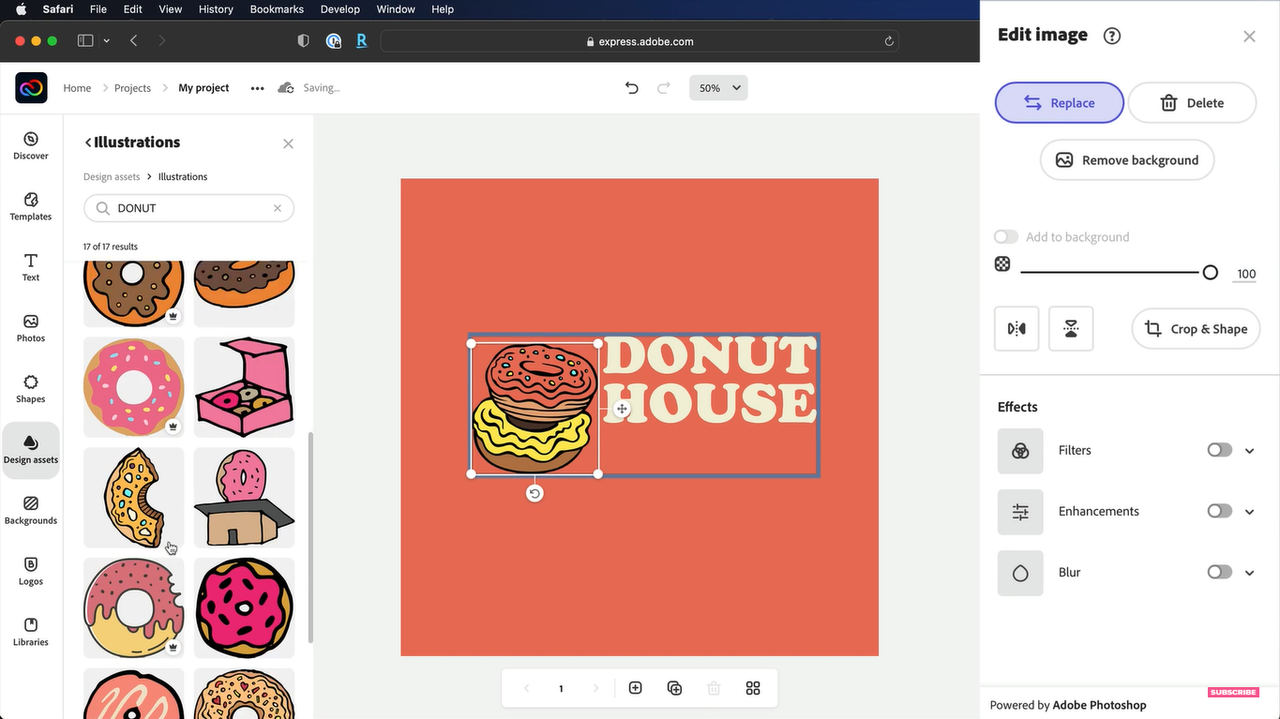Screen dimensions: 1280x719
Task: Click the Illustrations panel scrollbar
Action: click(x=310, y=537)
